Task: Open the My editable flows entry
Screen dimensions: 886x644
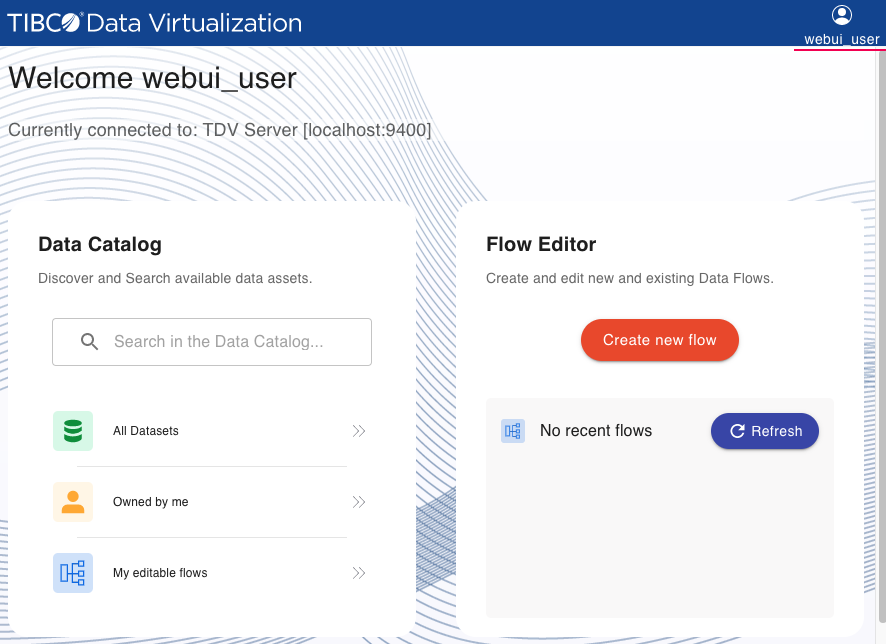Action: [x=160, y=573]
